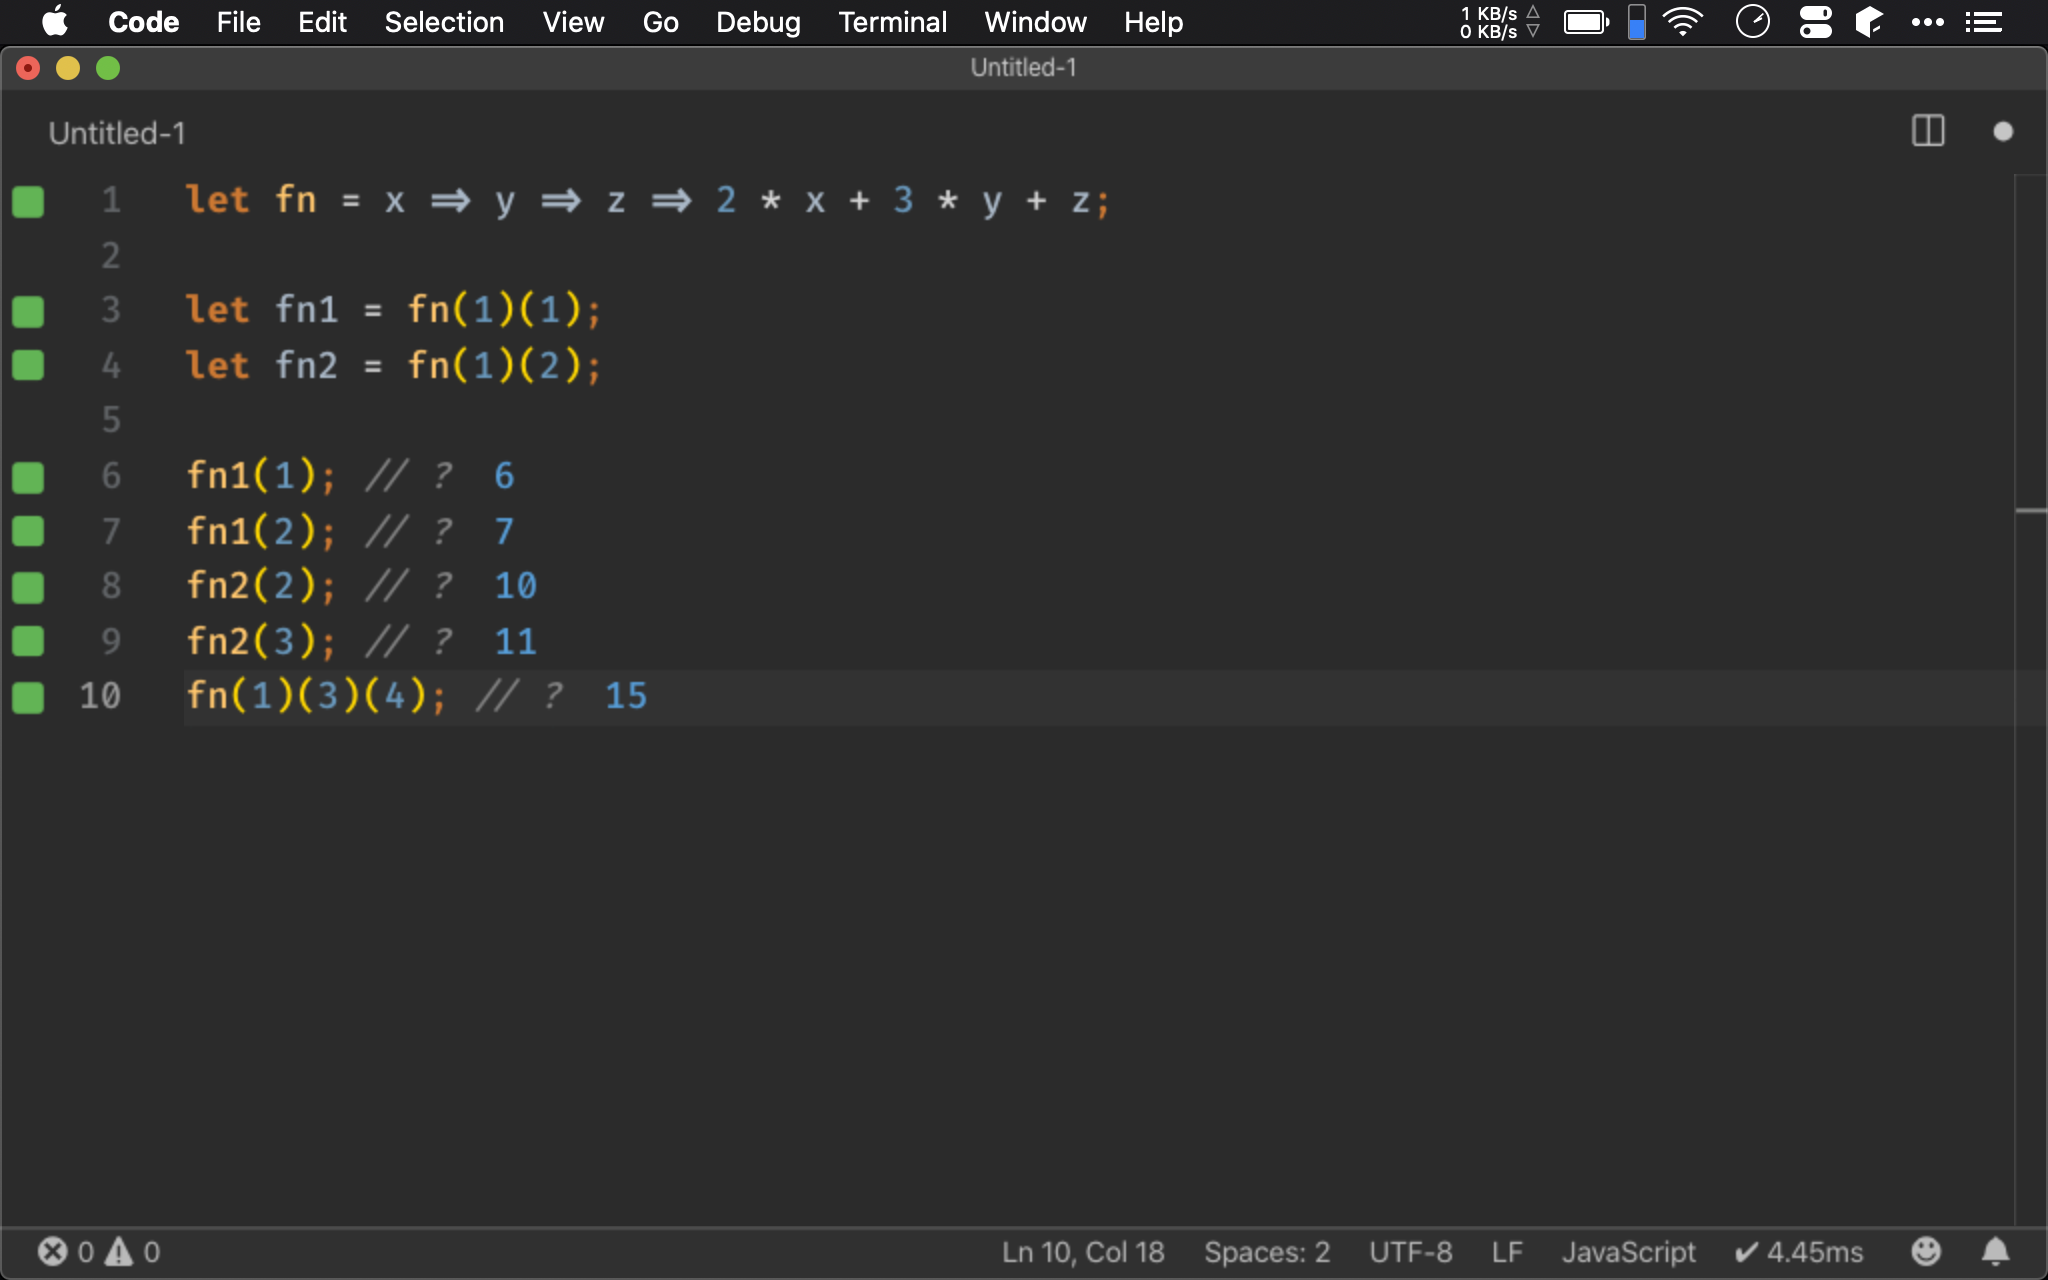
Task: Open the Terminal menu
Action: (892, 22)
